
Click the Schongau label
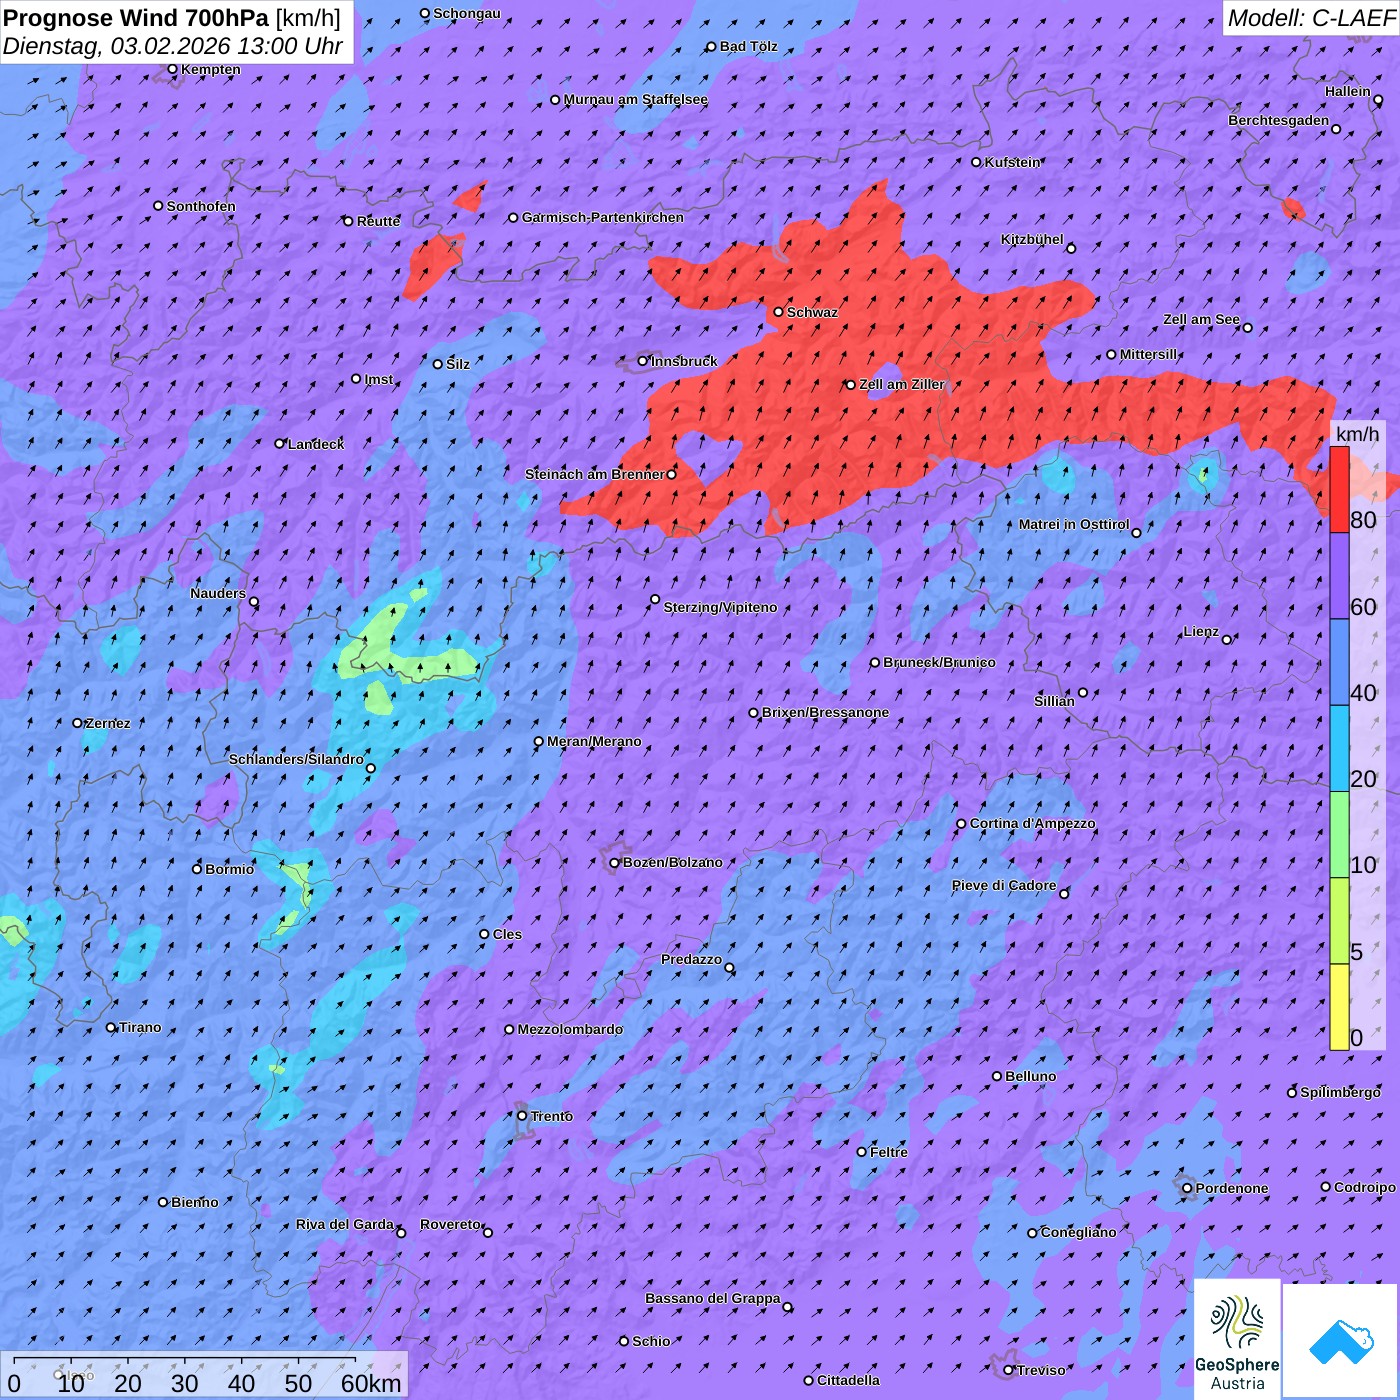[466, 13]
